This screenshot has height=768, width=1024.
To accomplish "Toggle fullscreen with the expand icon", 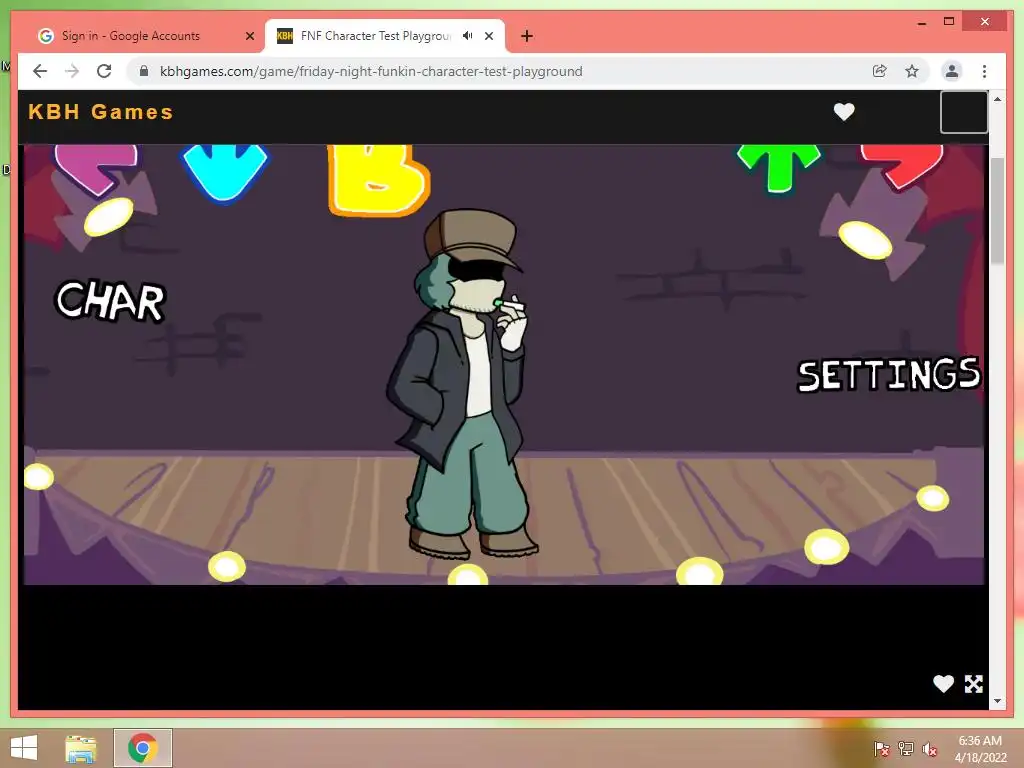I will [973, 684].
